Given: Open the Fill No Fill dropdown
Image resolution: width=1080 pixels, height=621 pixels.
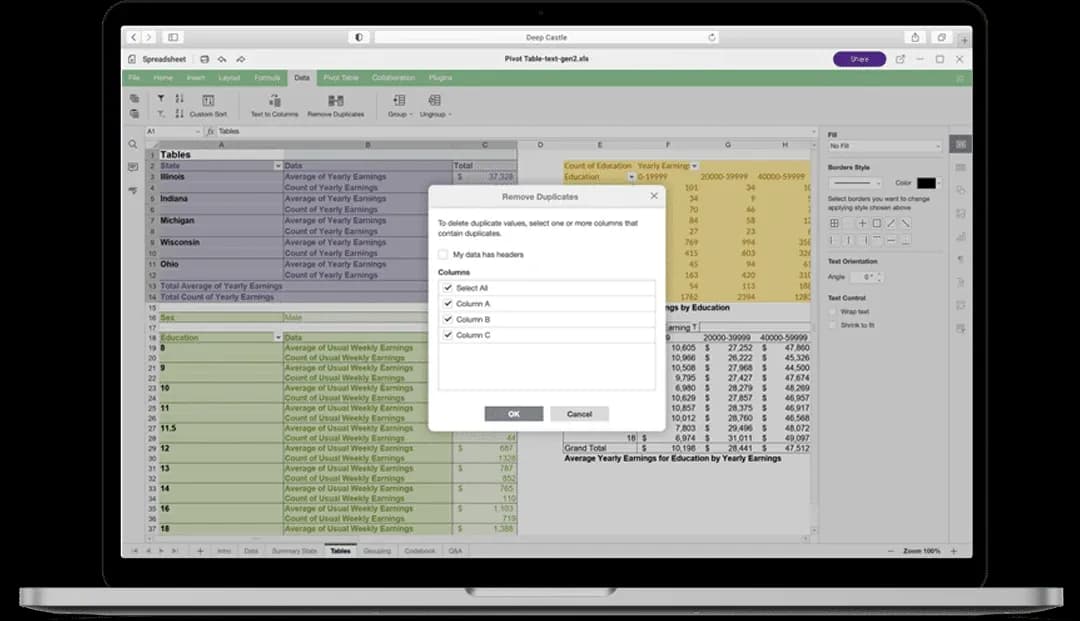Looking at the screenshot, I should [x=884, y=146].
